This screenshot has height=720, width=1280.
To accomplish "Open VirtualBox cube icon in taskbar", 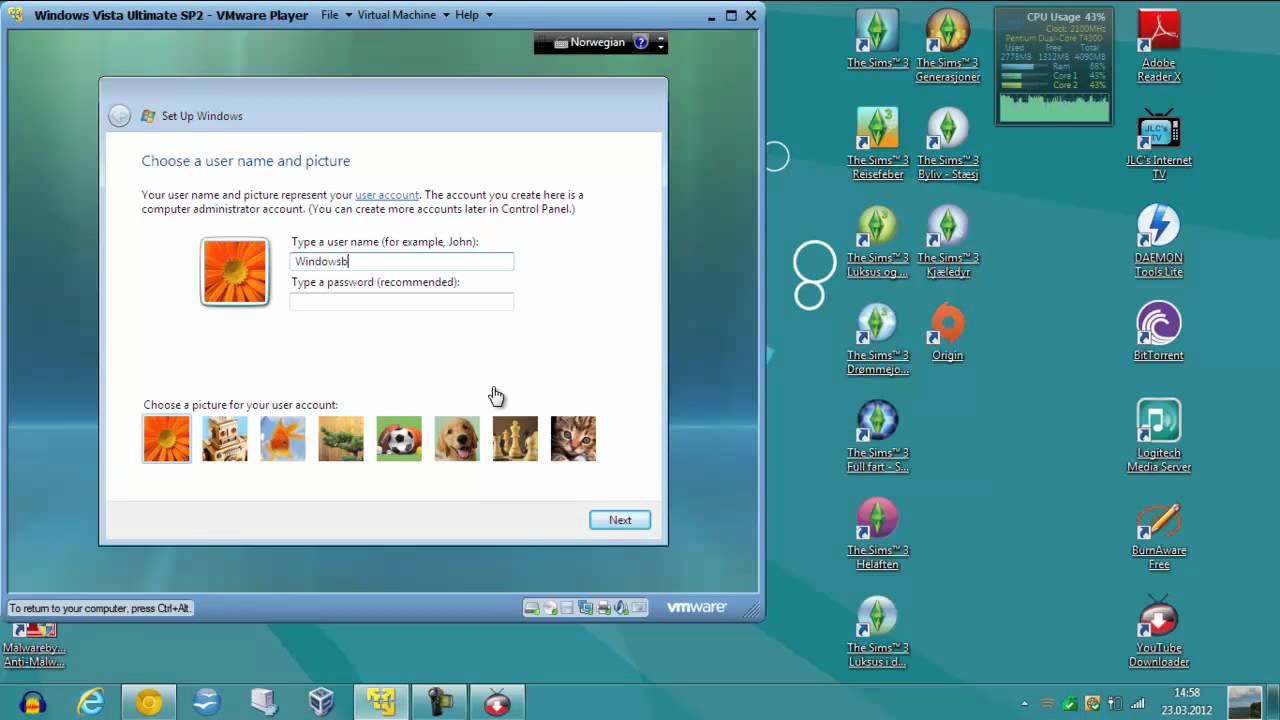I will (322, 702).
